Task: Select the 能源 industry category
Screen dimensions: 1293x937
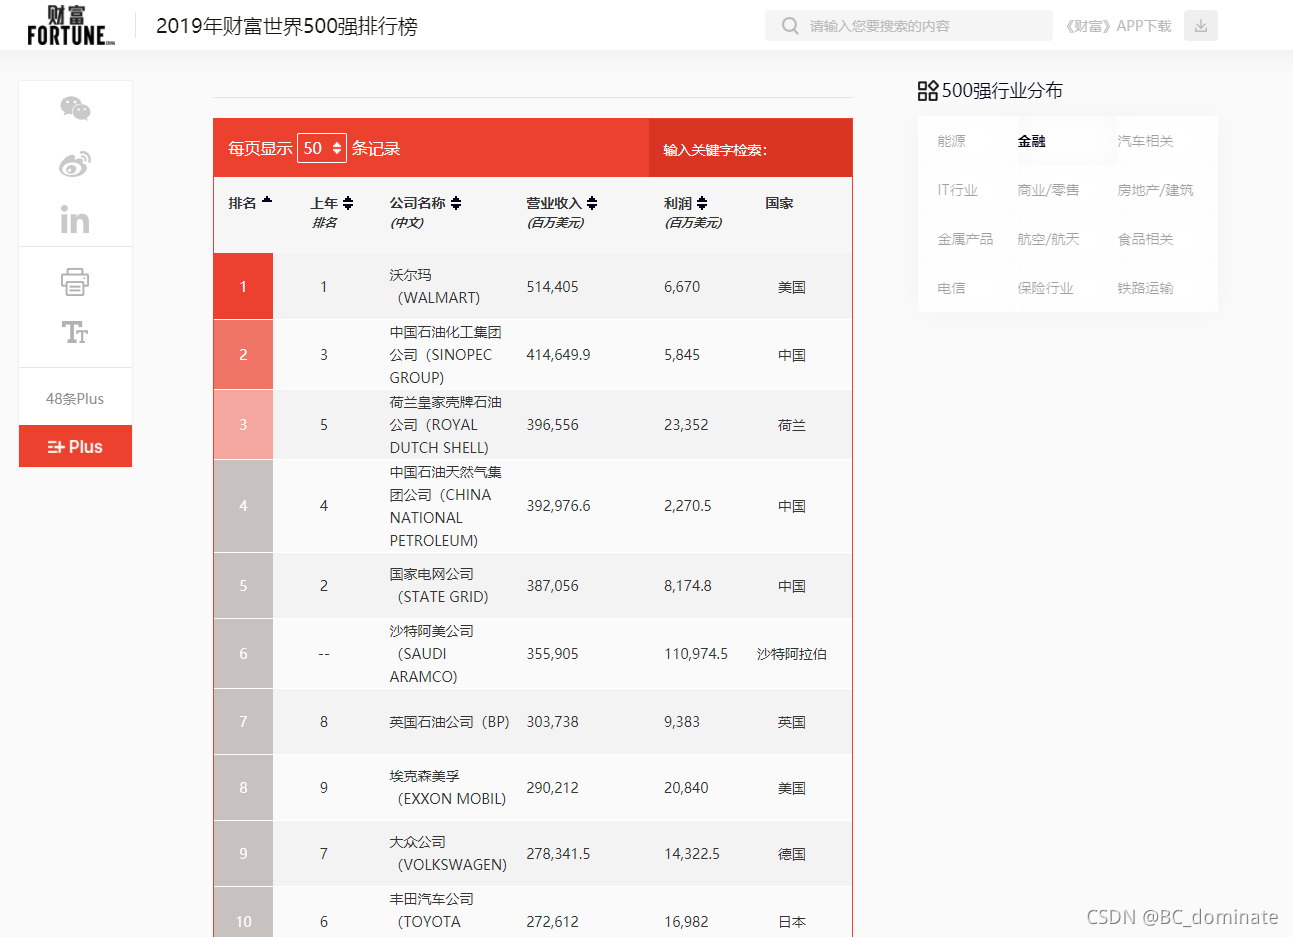Action: pyautogui.click(x=952, y=141)
